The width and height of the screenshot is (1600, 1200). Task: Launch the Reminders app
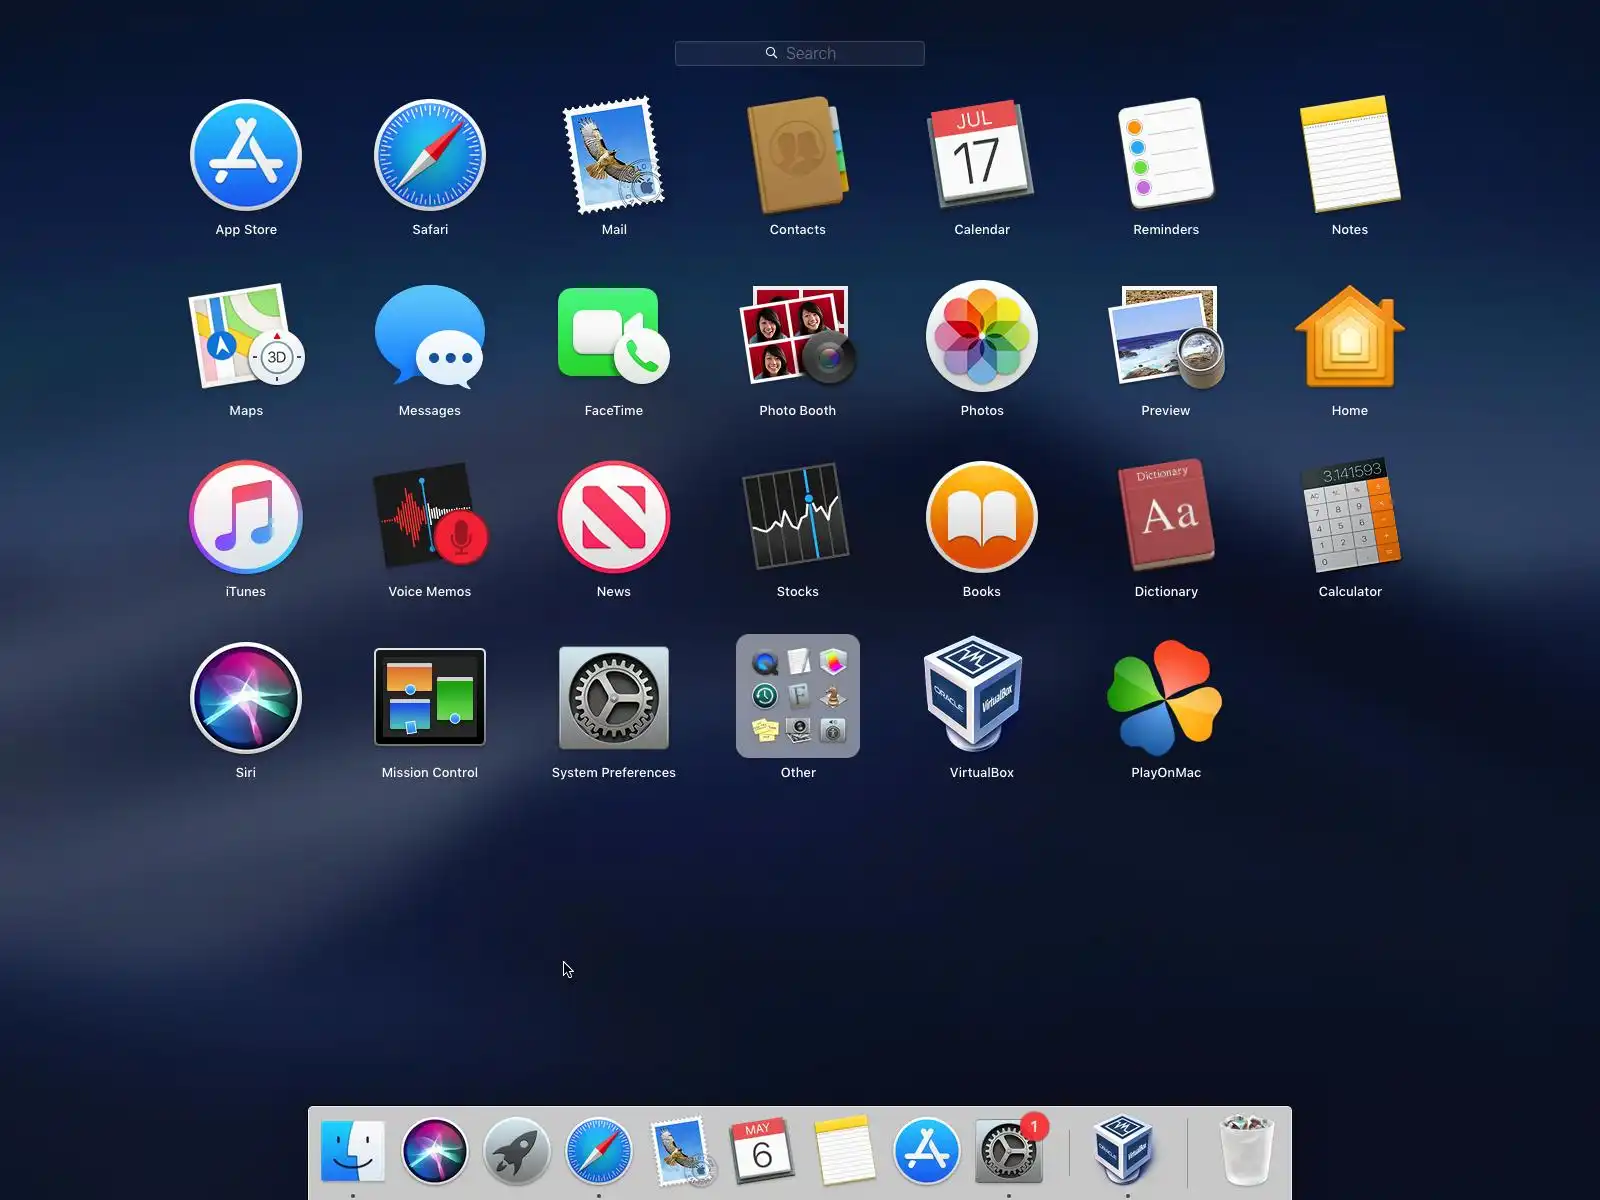coord(1166,155)
